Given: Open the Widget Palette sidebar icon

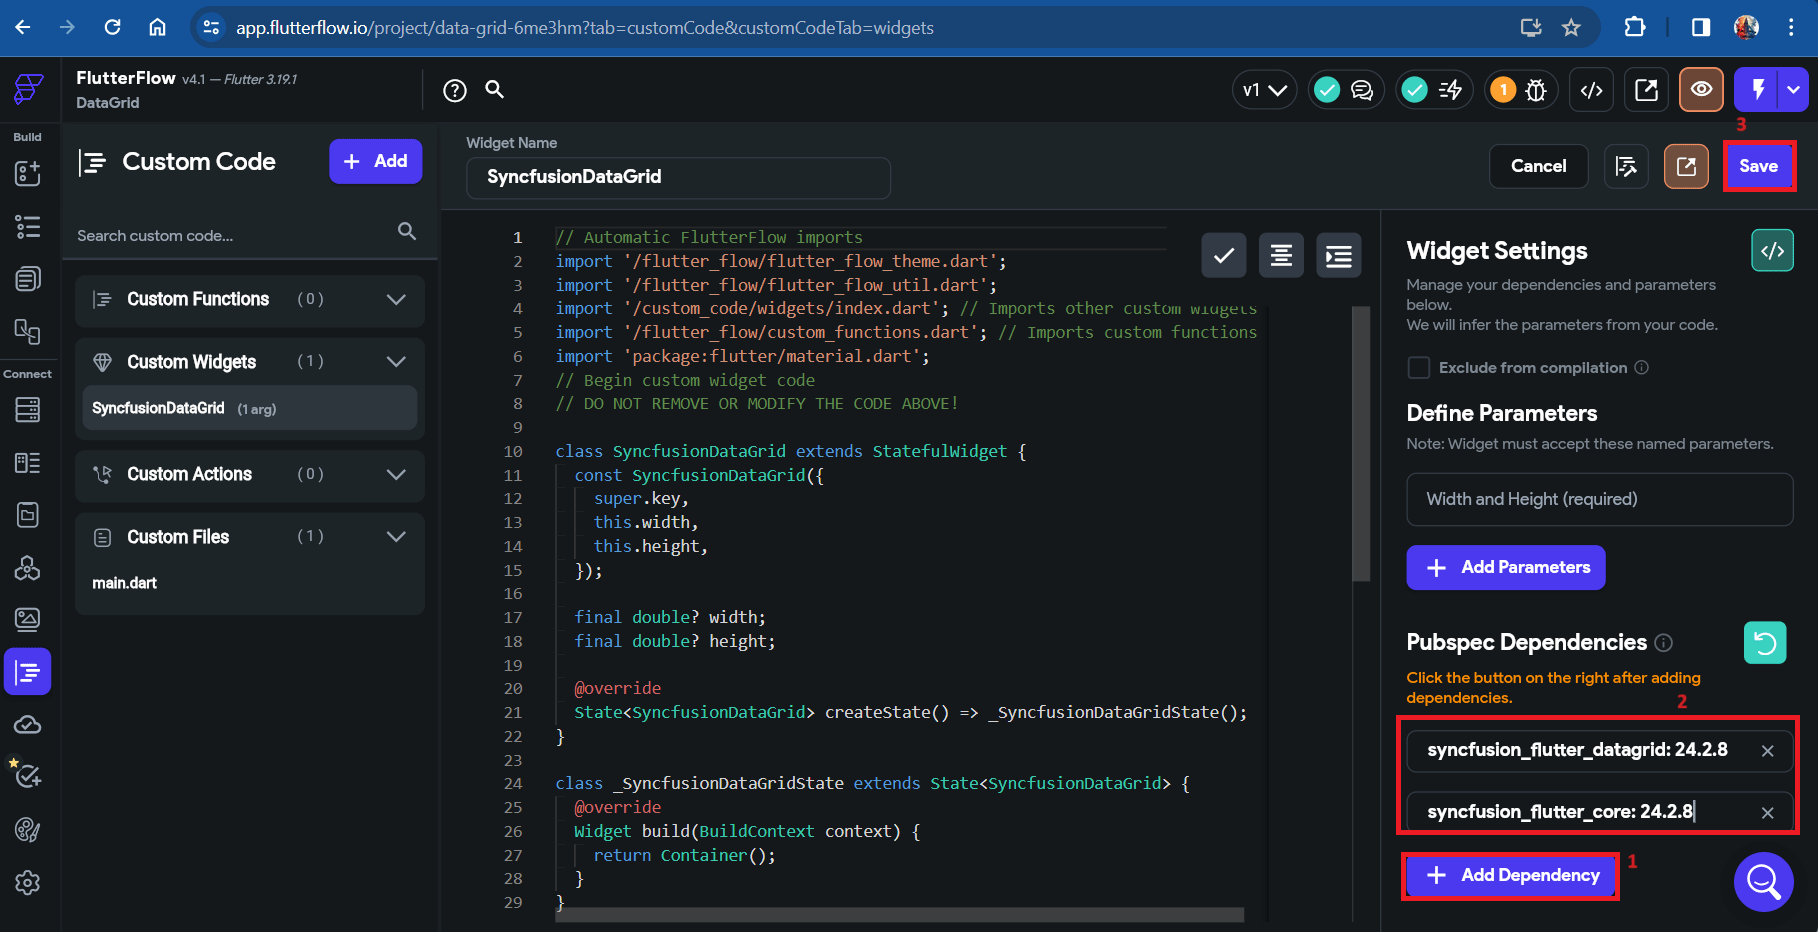Looking at the screenshot, I should [x=28, y=173].
